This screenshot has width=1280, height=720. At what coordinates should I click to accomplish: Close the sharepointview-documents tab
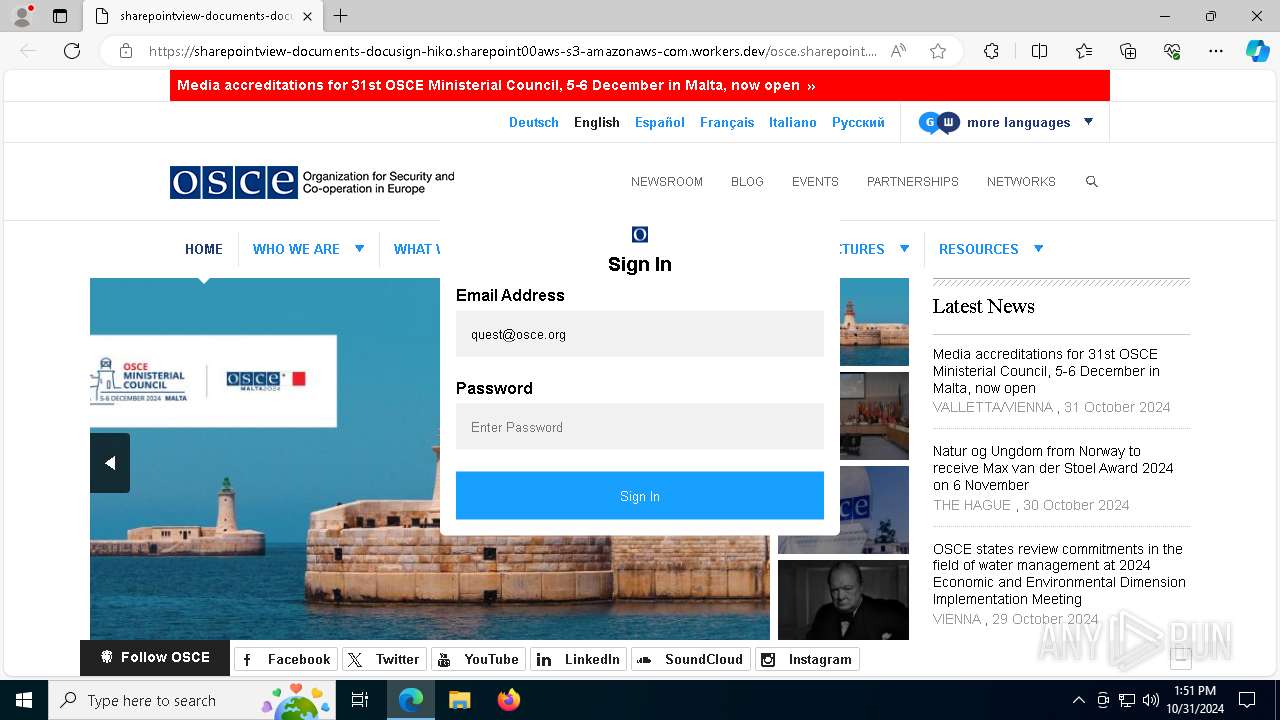tap(307, 16)
